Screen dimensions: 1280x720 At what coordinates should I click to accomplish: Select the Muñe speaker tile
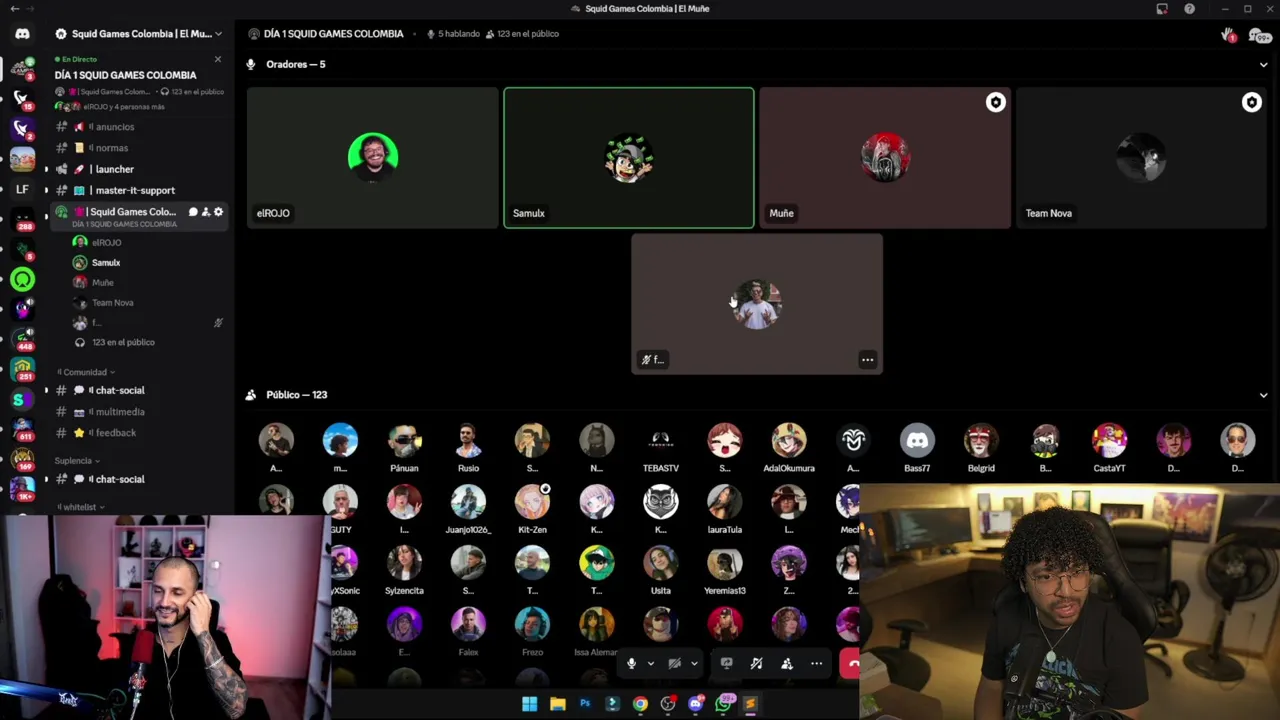pyautogui.click(x=885, y=158)
